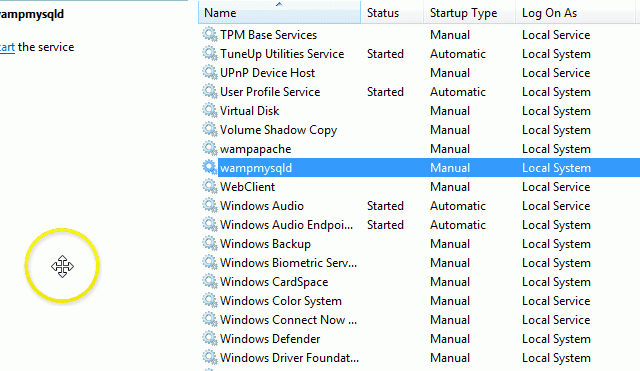Click Manual startup type of wampapache
Image resolution: width=640 pixels, height=371 pixels.
click(450, 149)
